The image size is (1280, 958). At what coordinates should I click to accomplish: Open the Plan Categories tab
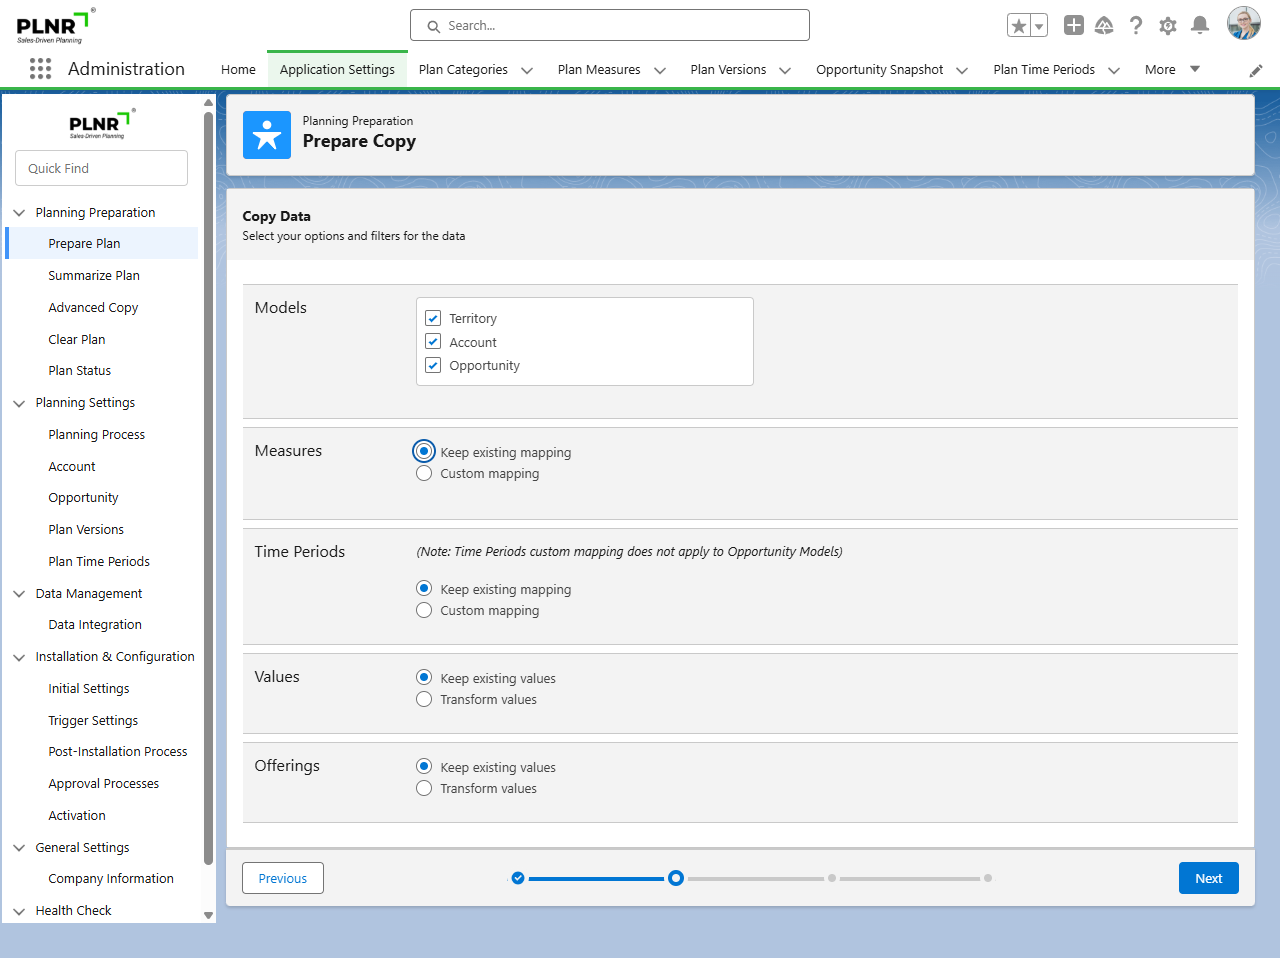463,69
